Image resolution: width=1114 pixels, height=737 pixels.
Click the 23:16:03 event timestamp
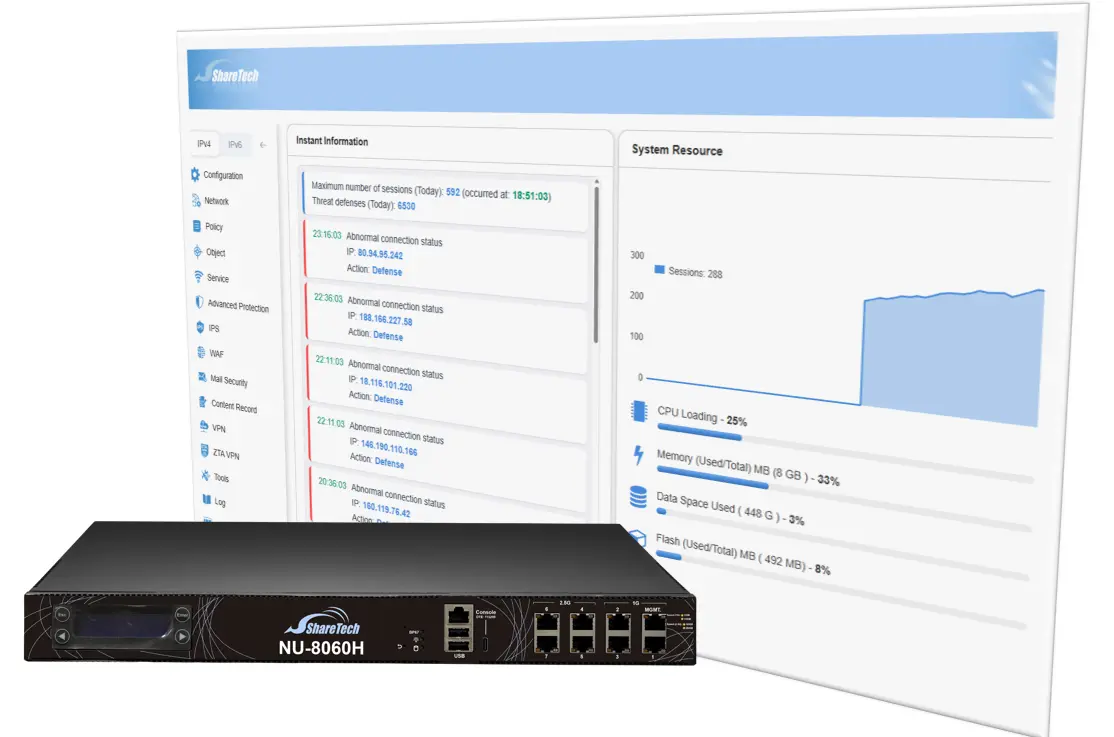click(x=327, y=234)
